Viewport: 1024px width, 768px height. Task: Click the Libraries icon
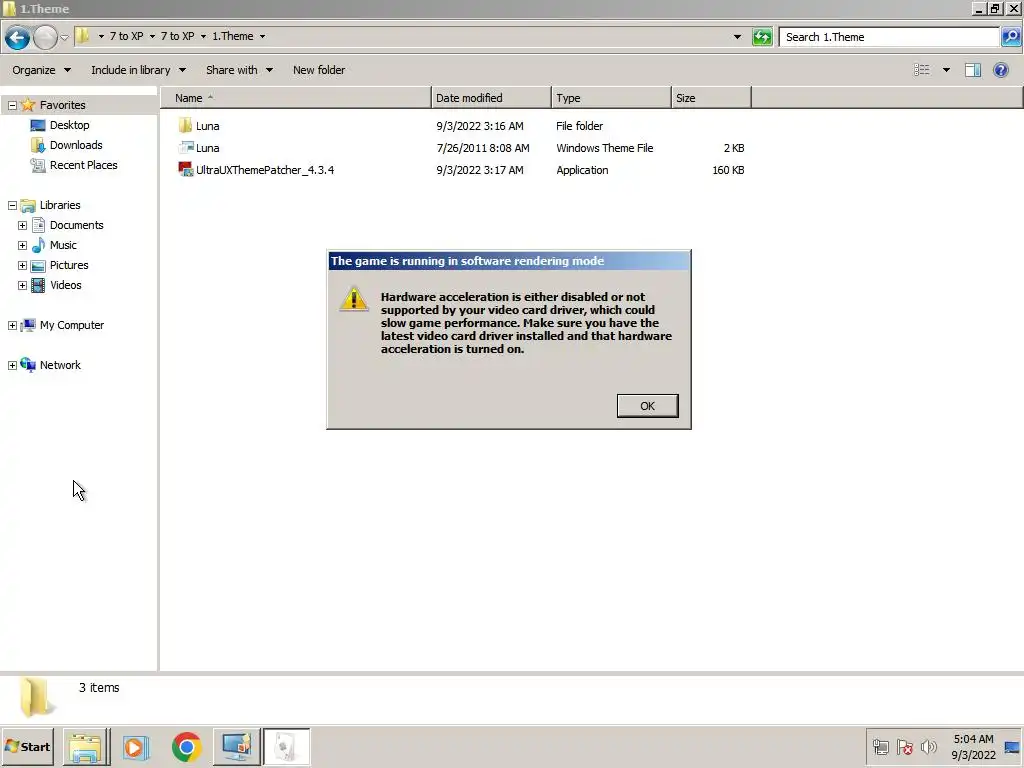(28, 205)
